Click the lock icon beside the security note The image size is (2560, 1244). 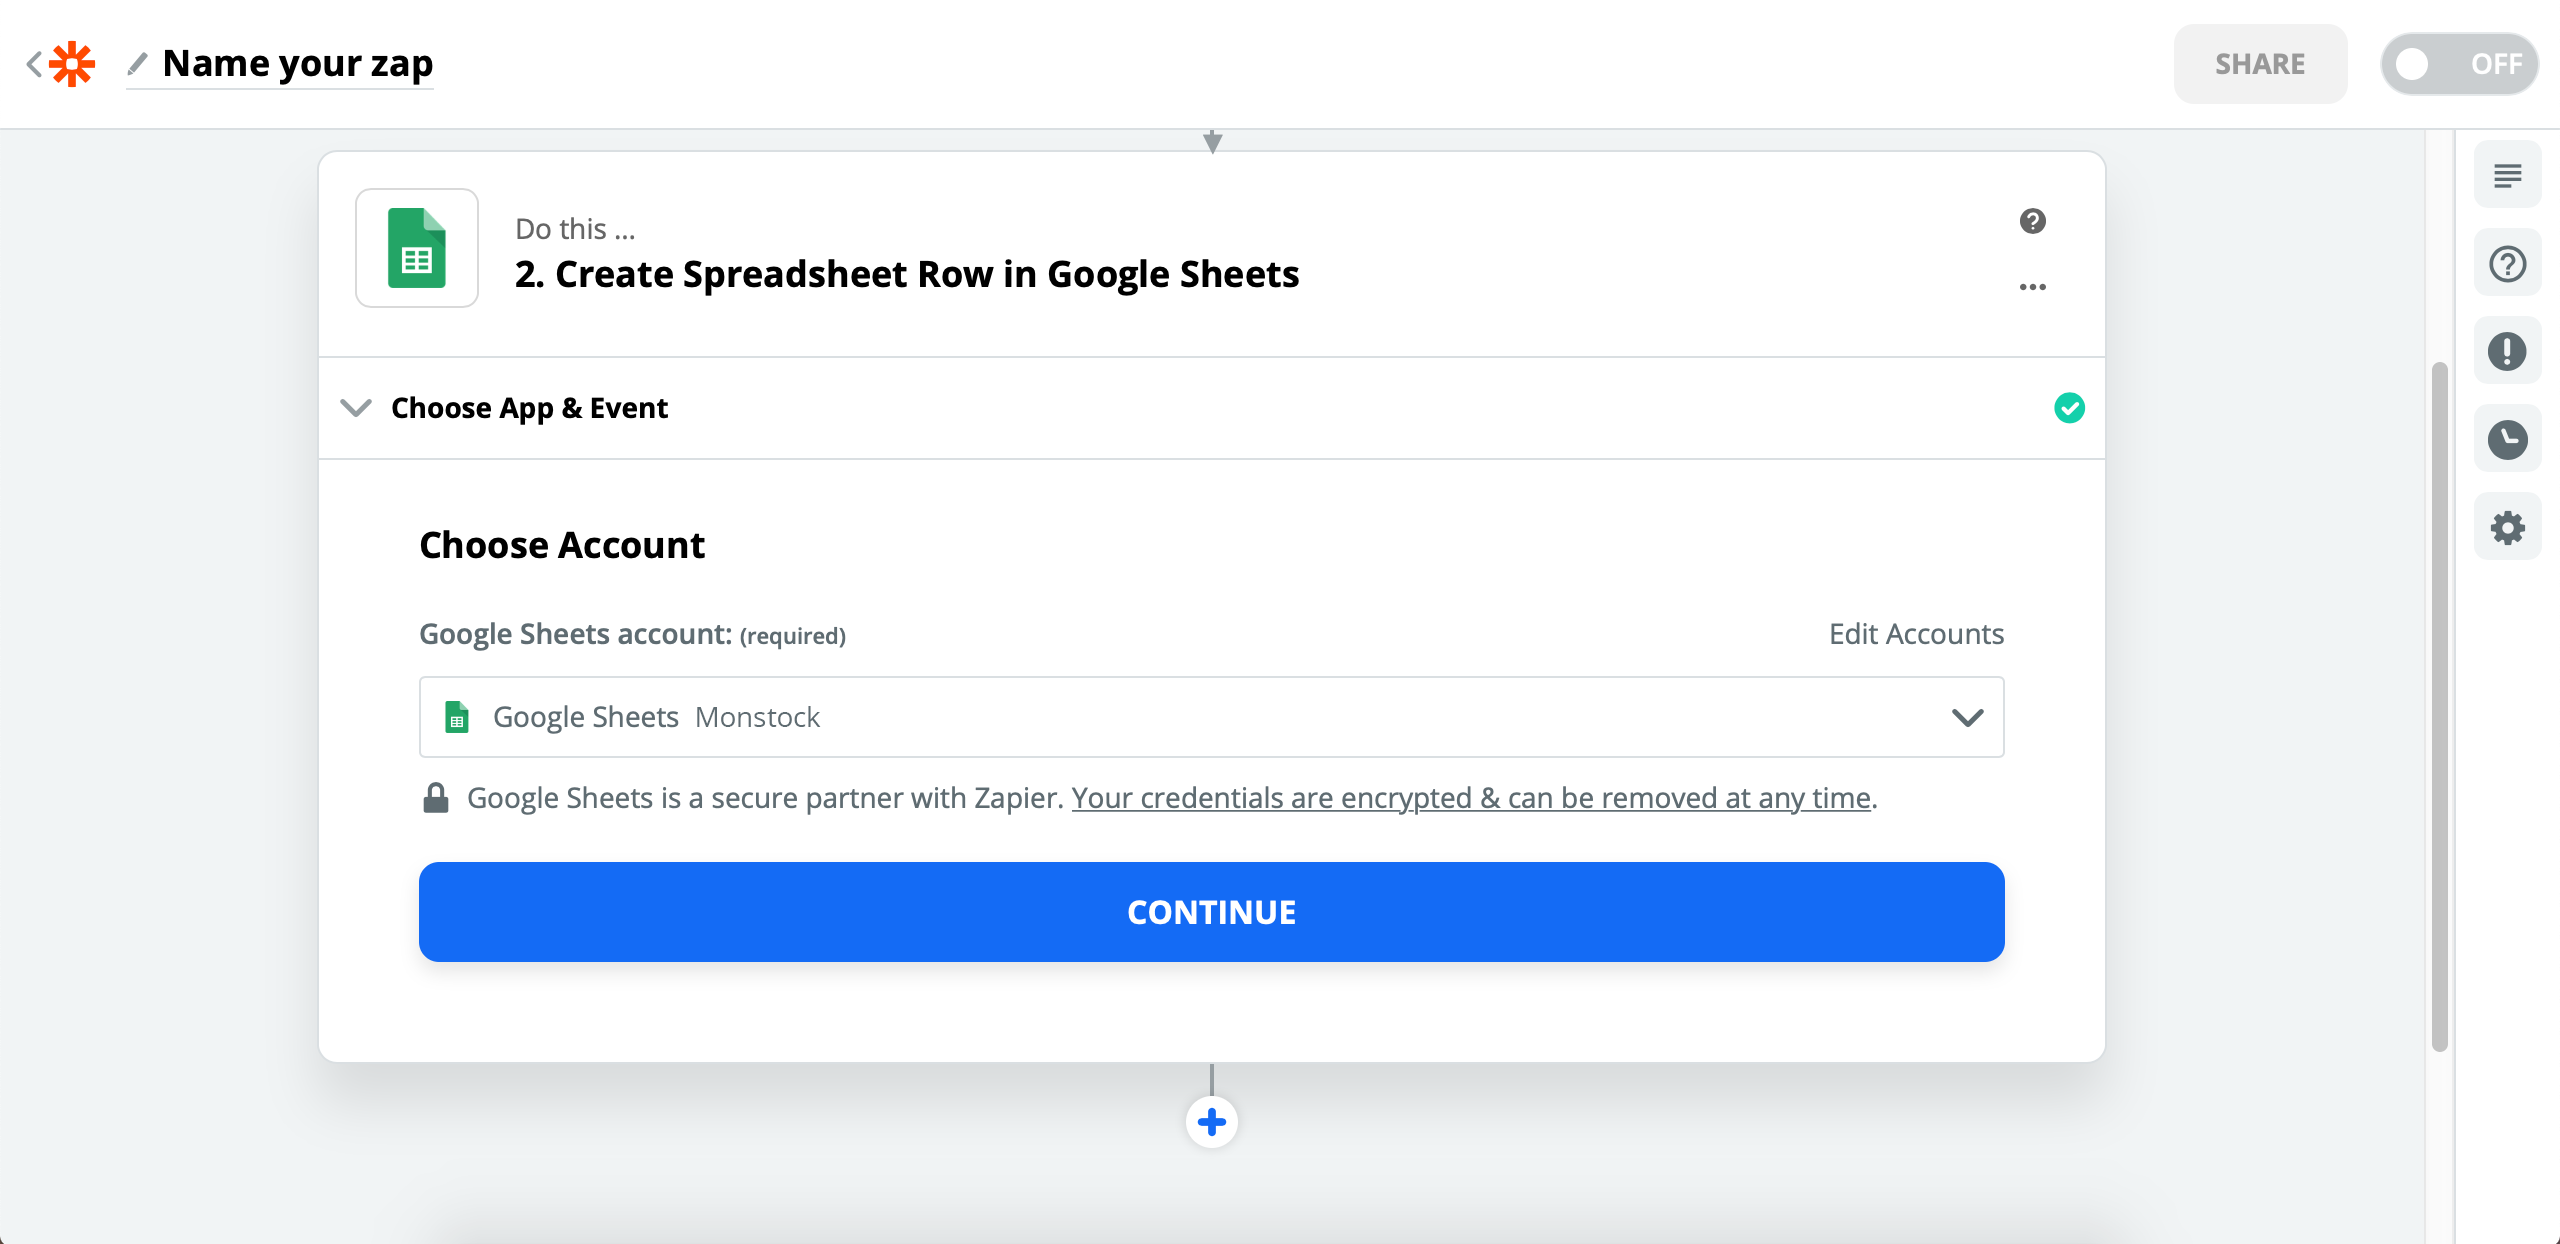[436, 798]
